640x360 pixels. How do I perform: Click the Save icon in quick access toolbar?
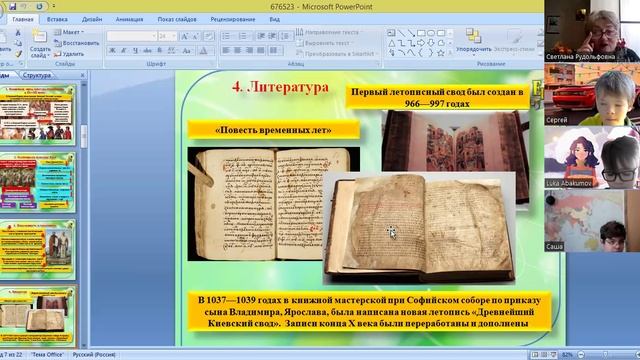point(12,6)
